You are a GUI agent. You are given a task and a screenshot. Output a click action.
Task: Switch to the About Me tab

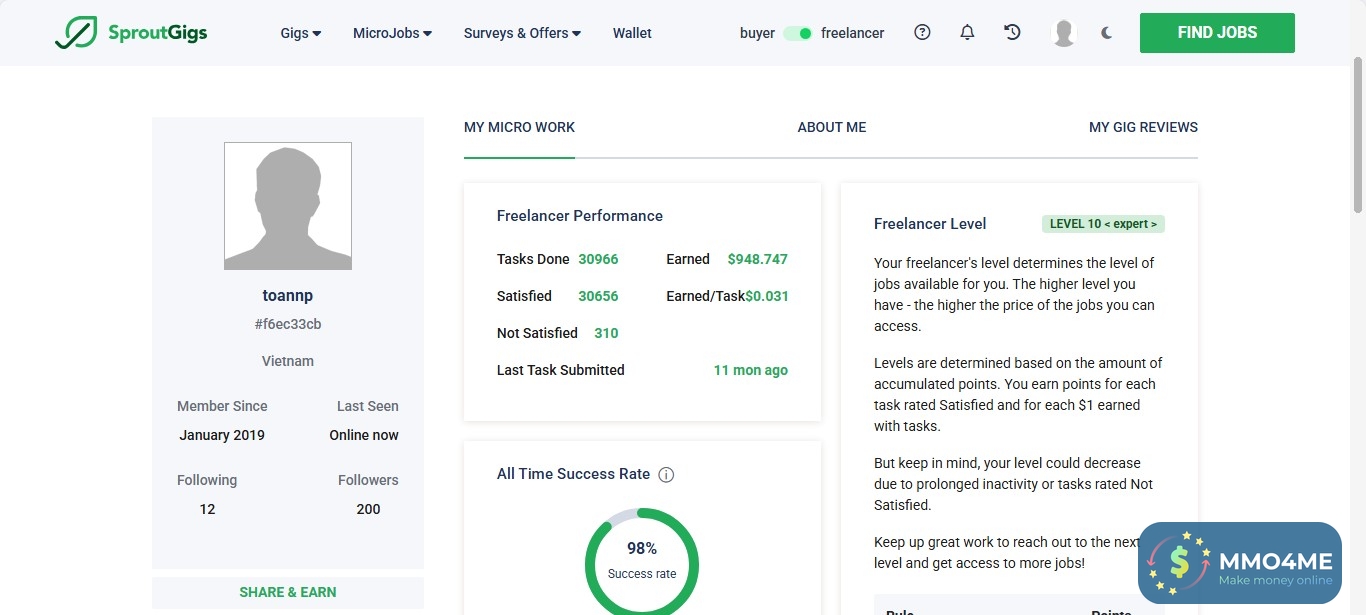pos(832,128)
